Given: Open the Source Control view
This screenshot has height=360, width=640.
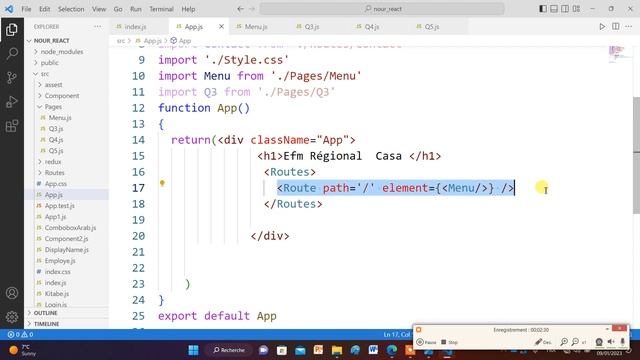Looking at the screenshot, I should point(12,78).
